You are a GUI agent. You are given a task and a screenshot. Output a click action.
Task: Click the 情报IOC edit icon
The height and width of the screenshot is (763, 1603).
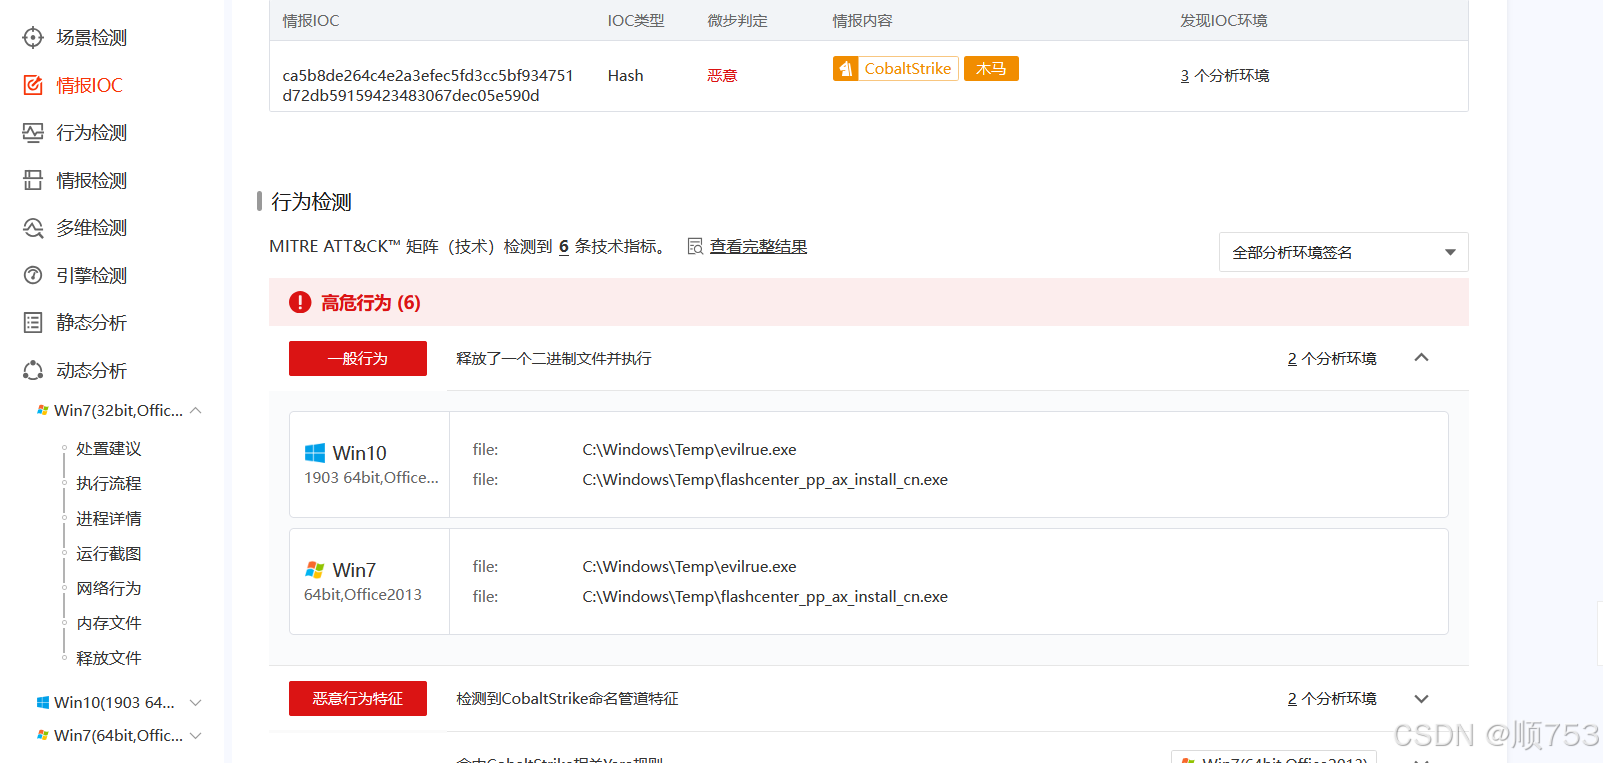coord(33,85)
